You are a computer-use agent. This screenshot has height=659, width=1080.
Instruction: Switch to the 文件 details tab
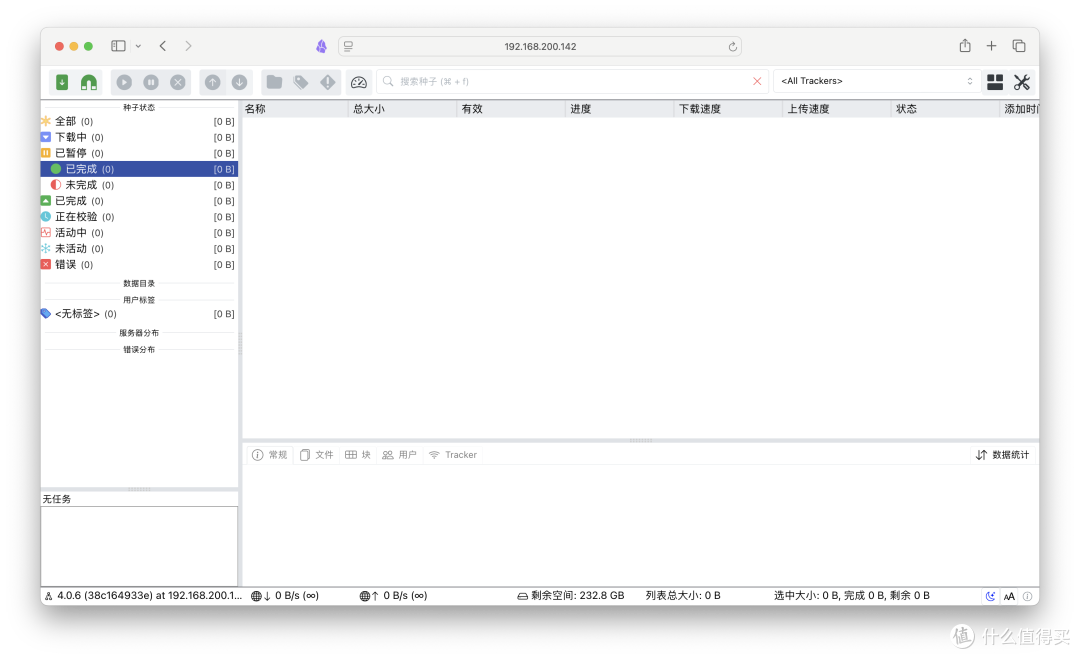click(x=317, y=454)
